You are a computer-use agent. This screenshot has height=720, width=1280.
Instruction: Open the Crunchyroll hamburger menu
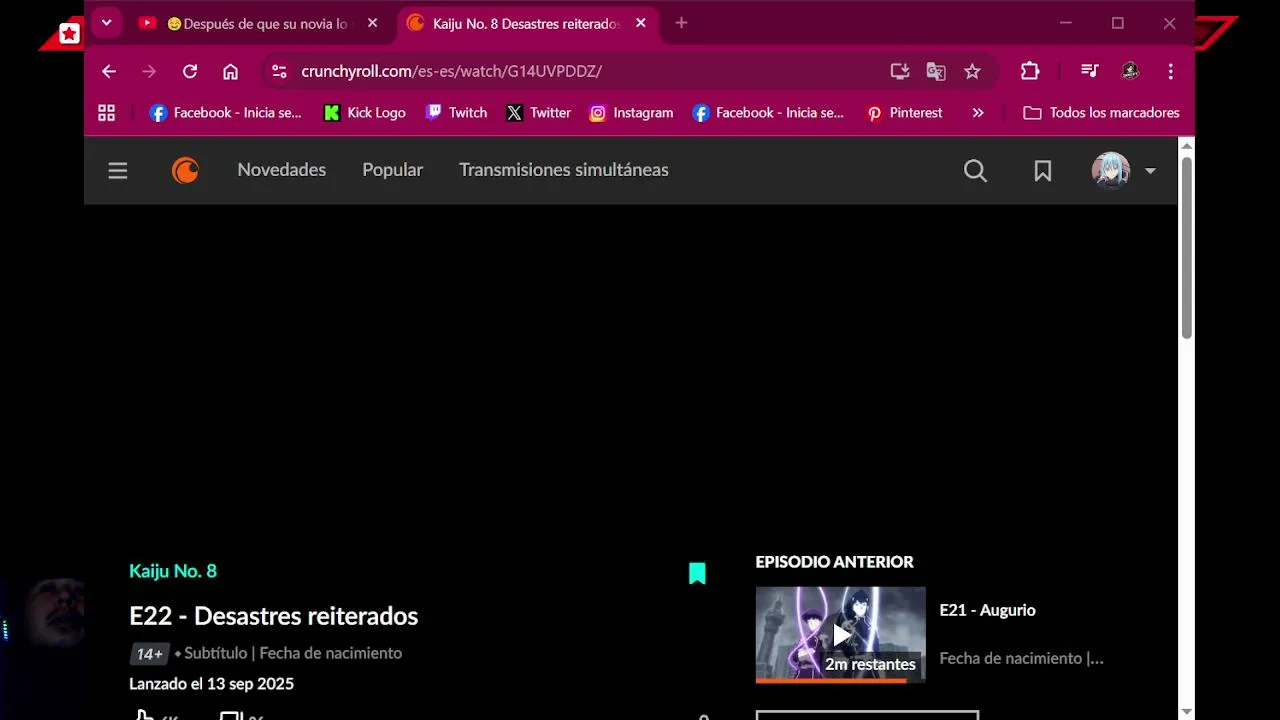pyautogui.click(x=118, y=171)
